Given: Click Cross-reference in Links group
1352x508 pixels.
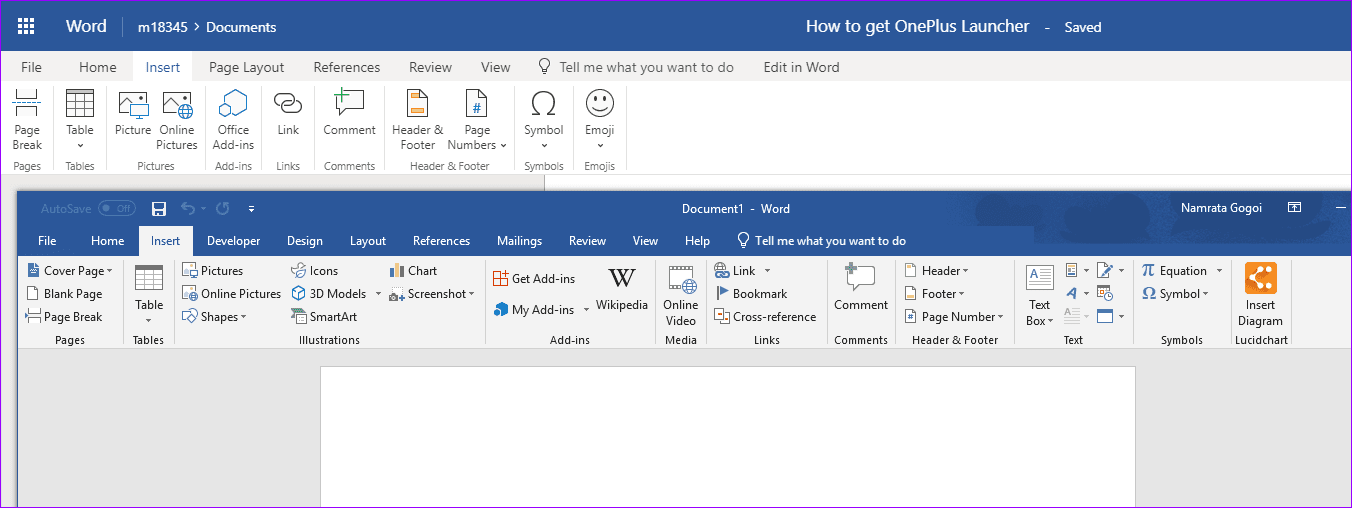Looking at the screenshot, I should pyautogui.click(x=766, y=317).
